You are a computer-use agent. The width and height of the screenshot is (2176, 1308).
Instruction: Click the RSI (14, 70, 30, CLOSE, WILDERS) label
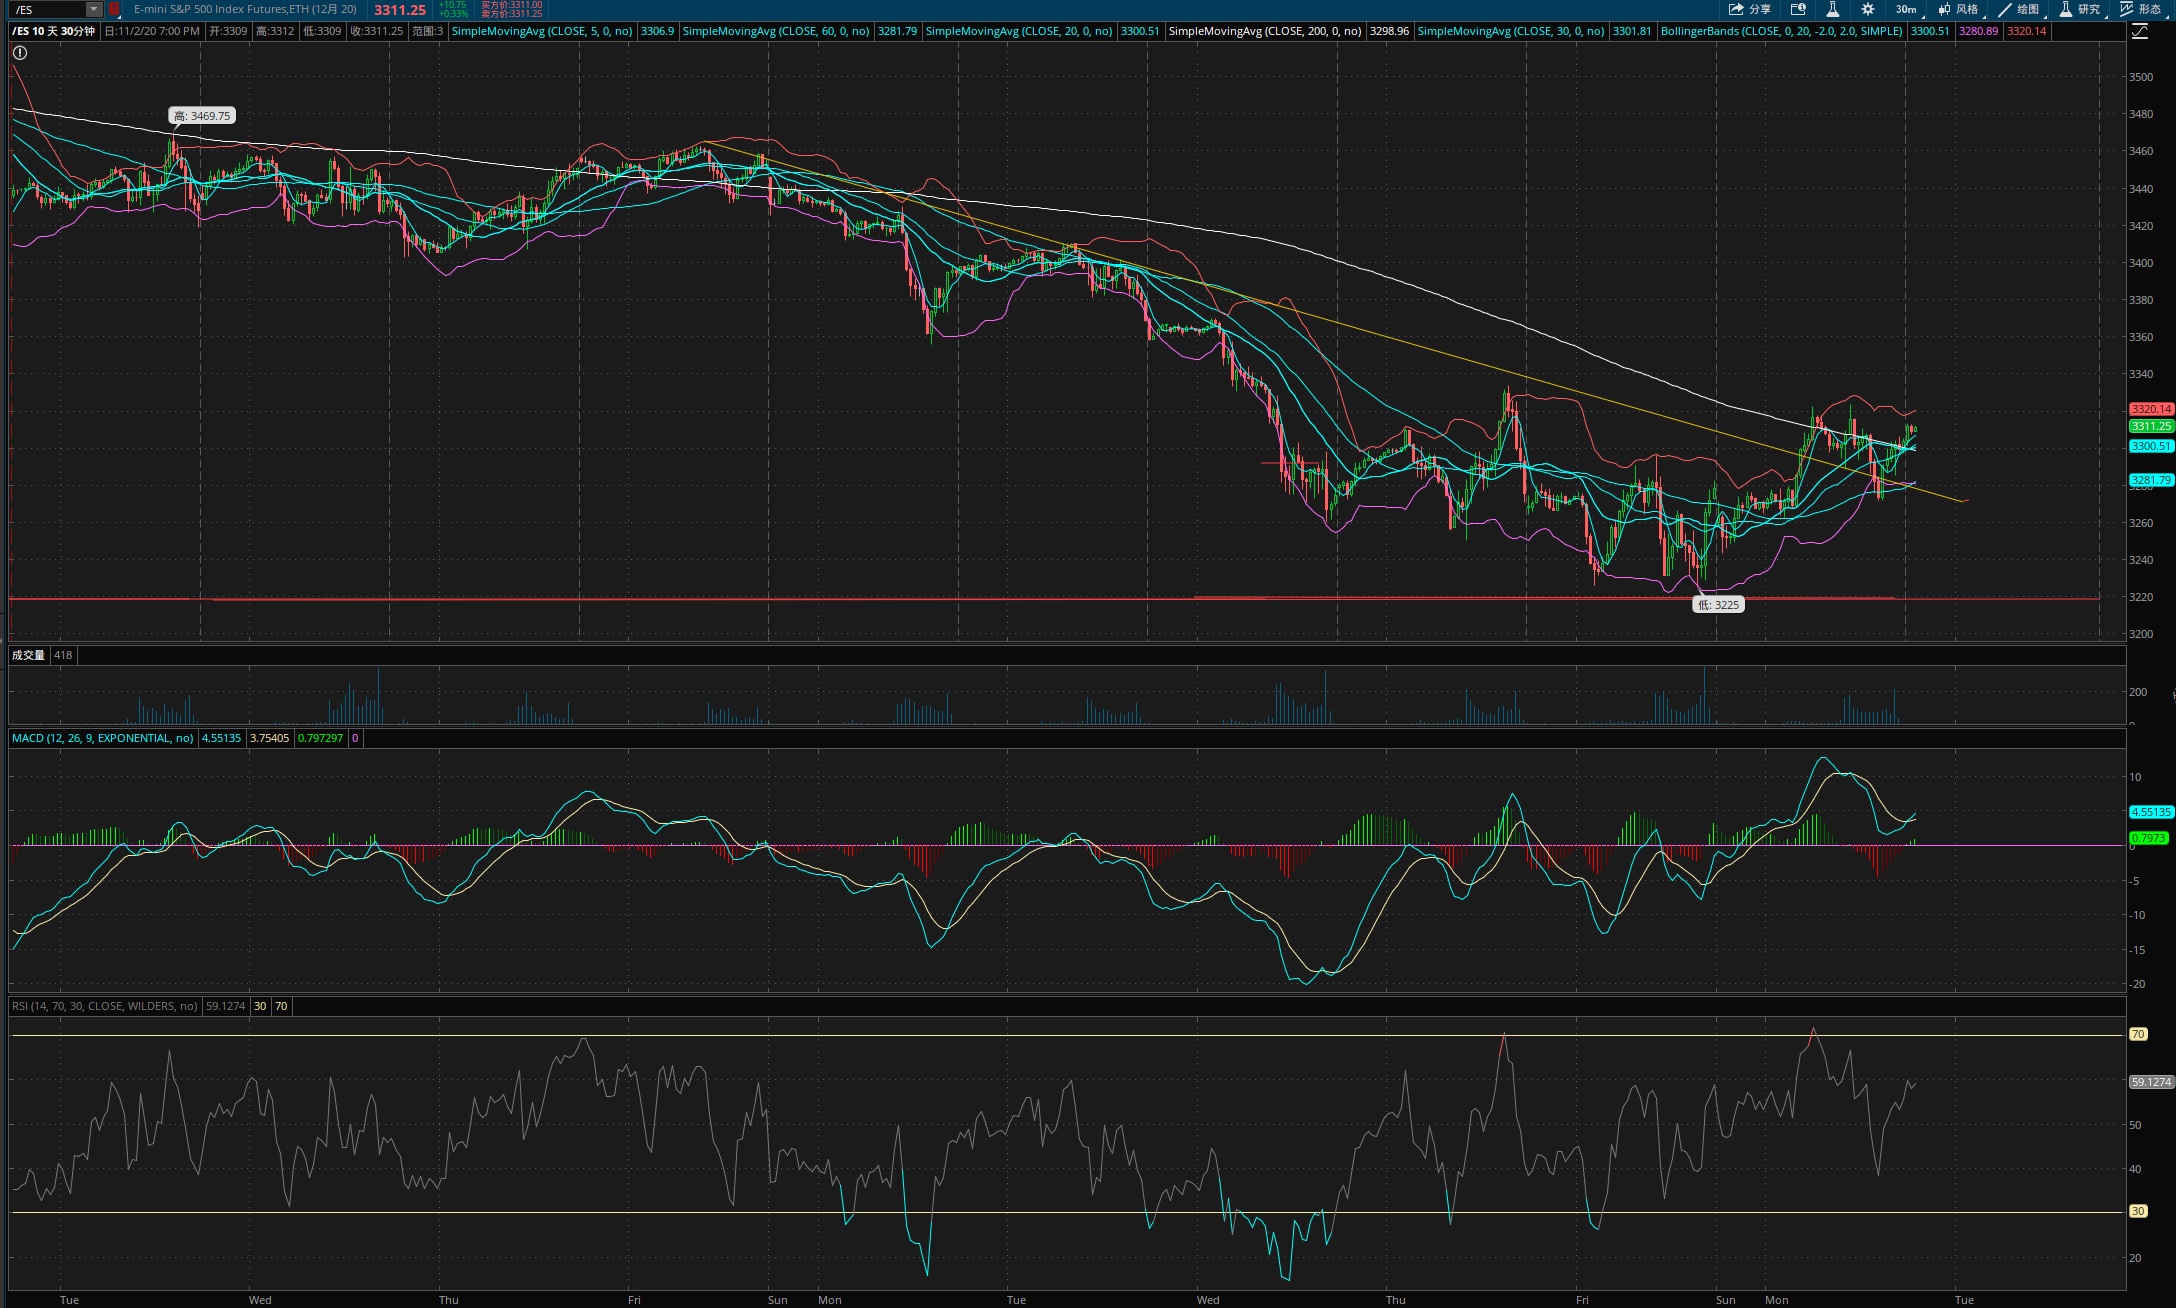pos(105,1006)
